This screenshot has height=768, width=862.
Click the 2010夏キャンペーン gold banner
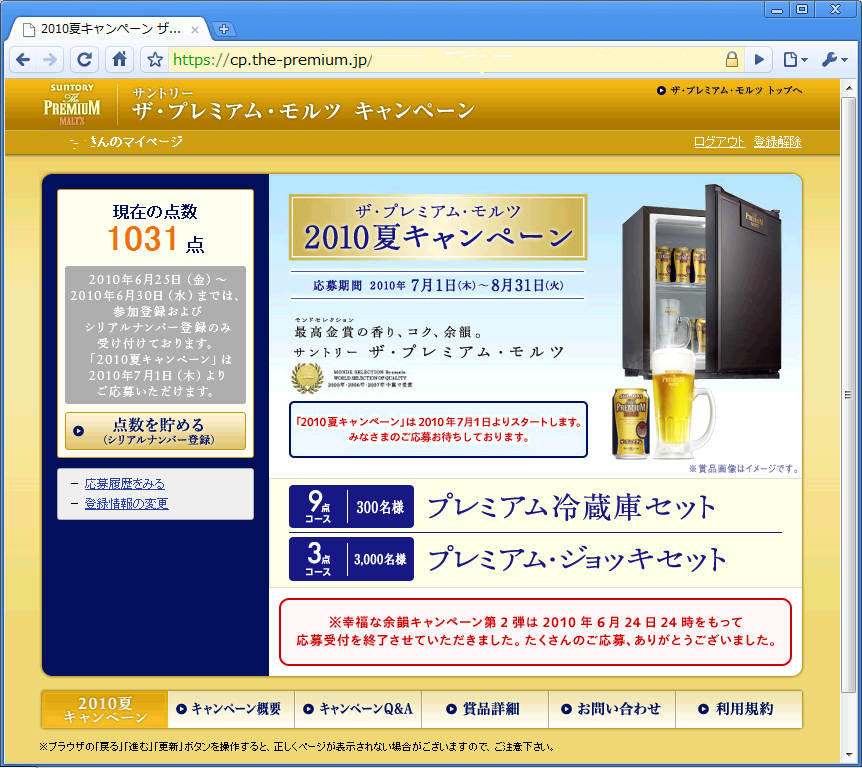pos(438,227)
